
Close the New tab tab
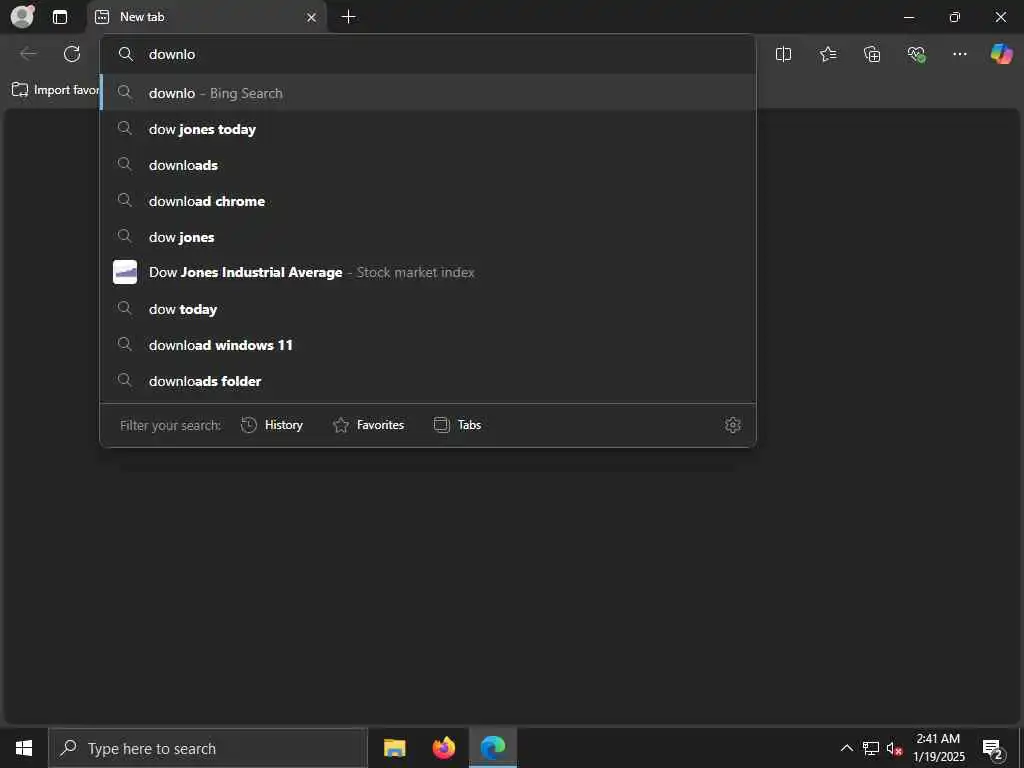[x=312, y=18]
